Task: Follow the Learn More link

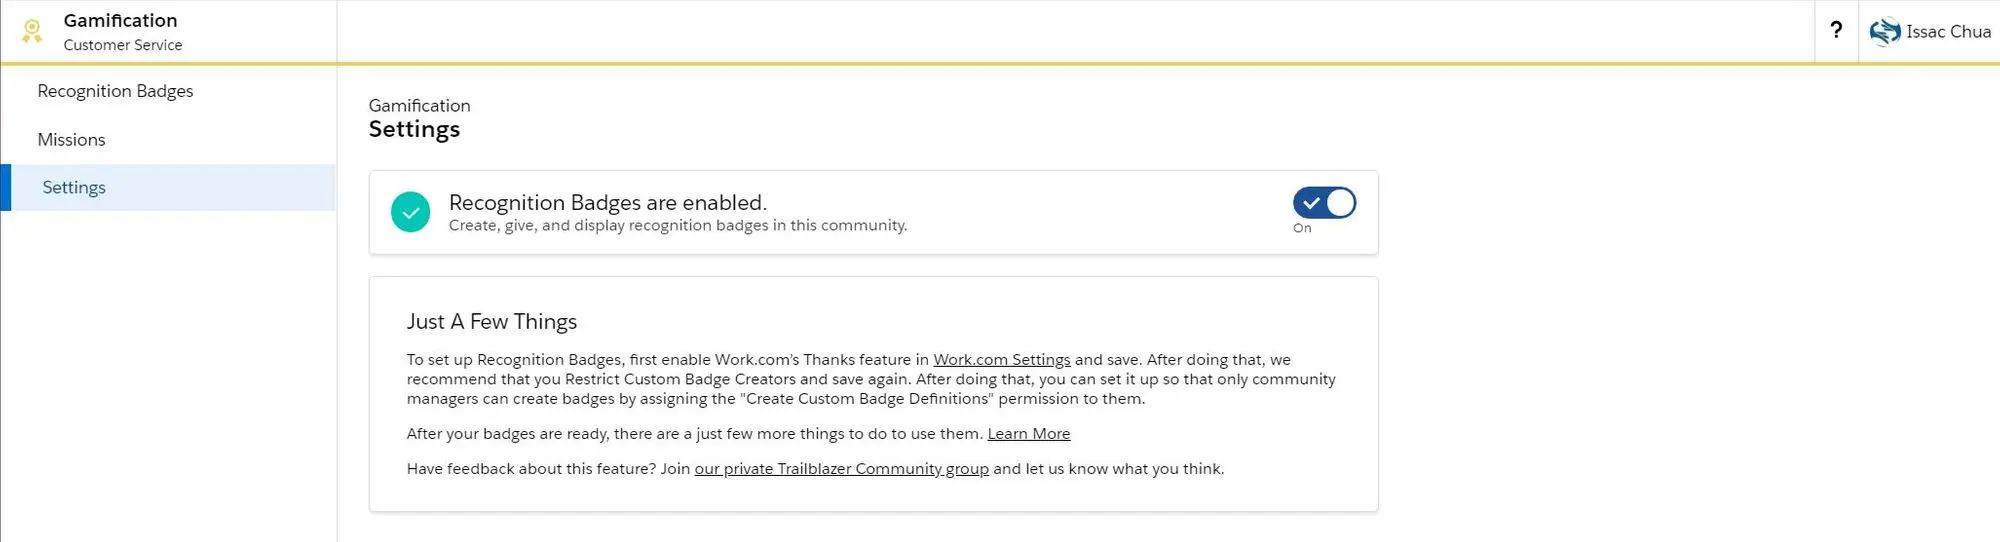Action: [x=1028, y=434]
